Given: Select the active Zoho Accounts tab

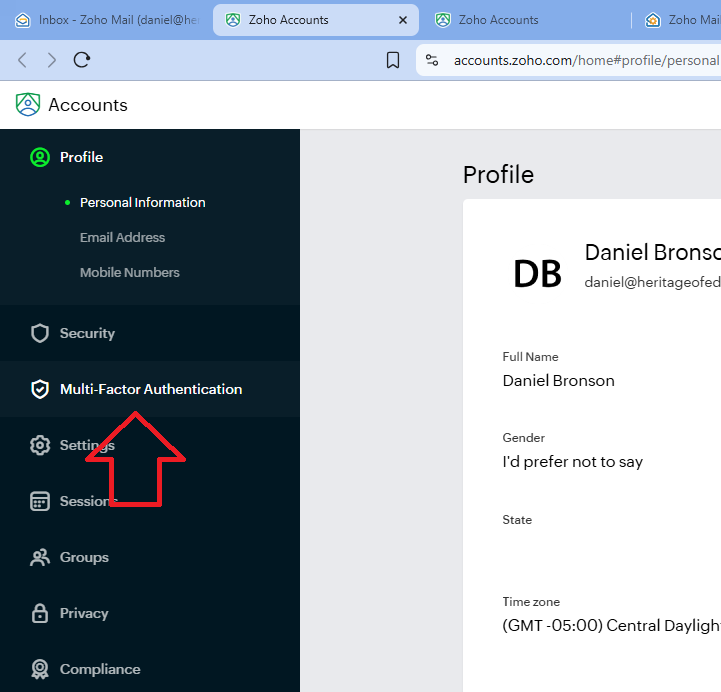Looking at the screenshot, I should [315, 20].
